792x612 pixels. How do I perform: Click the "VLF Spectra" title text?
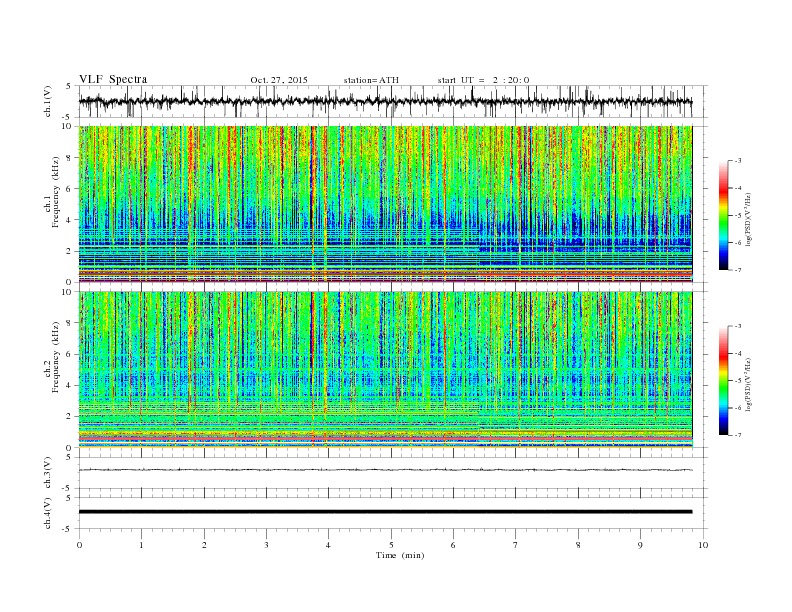pos(113,79)
